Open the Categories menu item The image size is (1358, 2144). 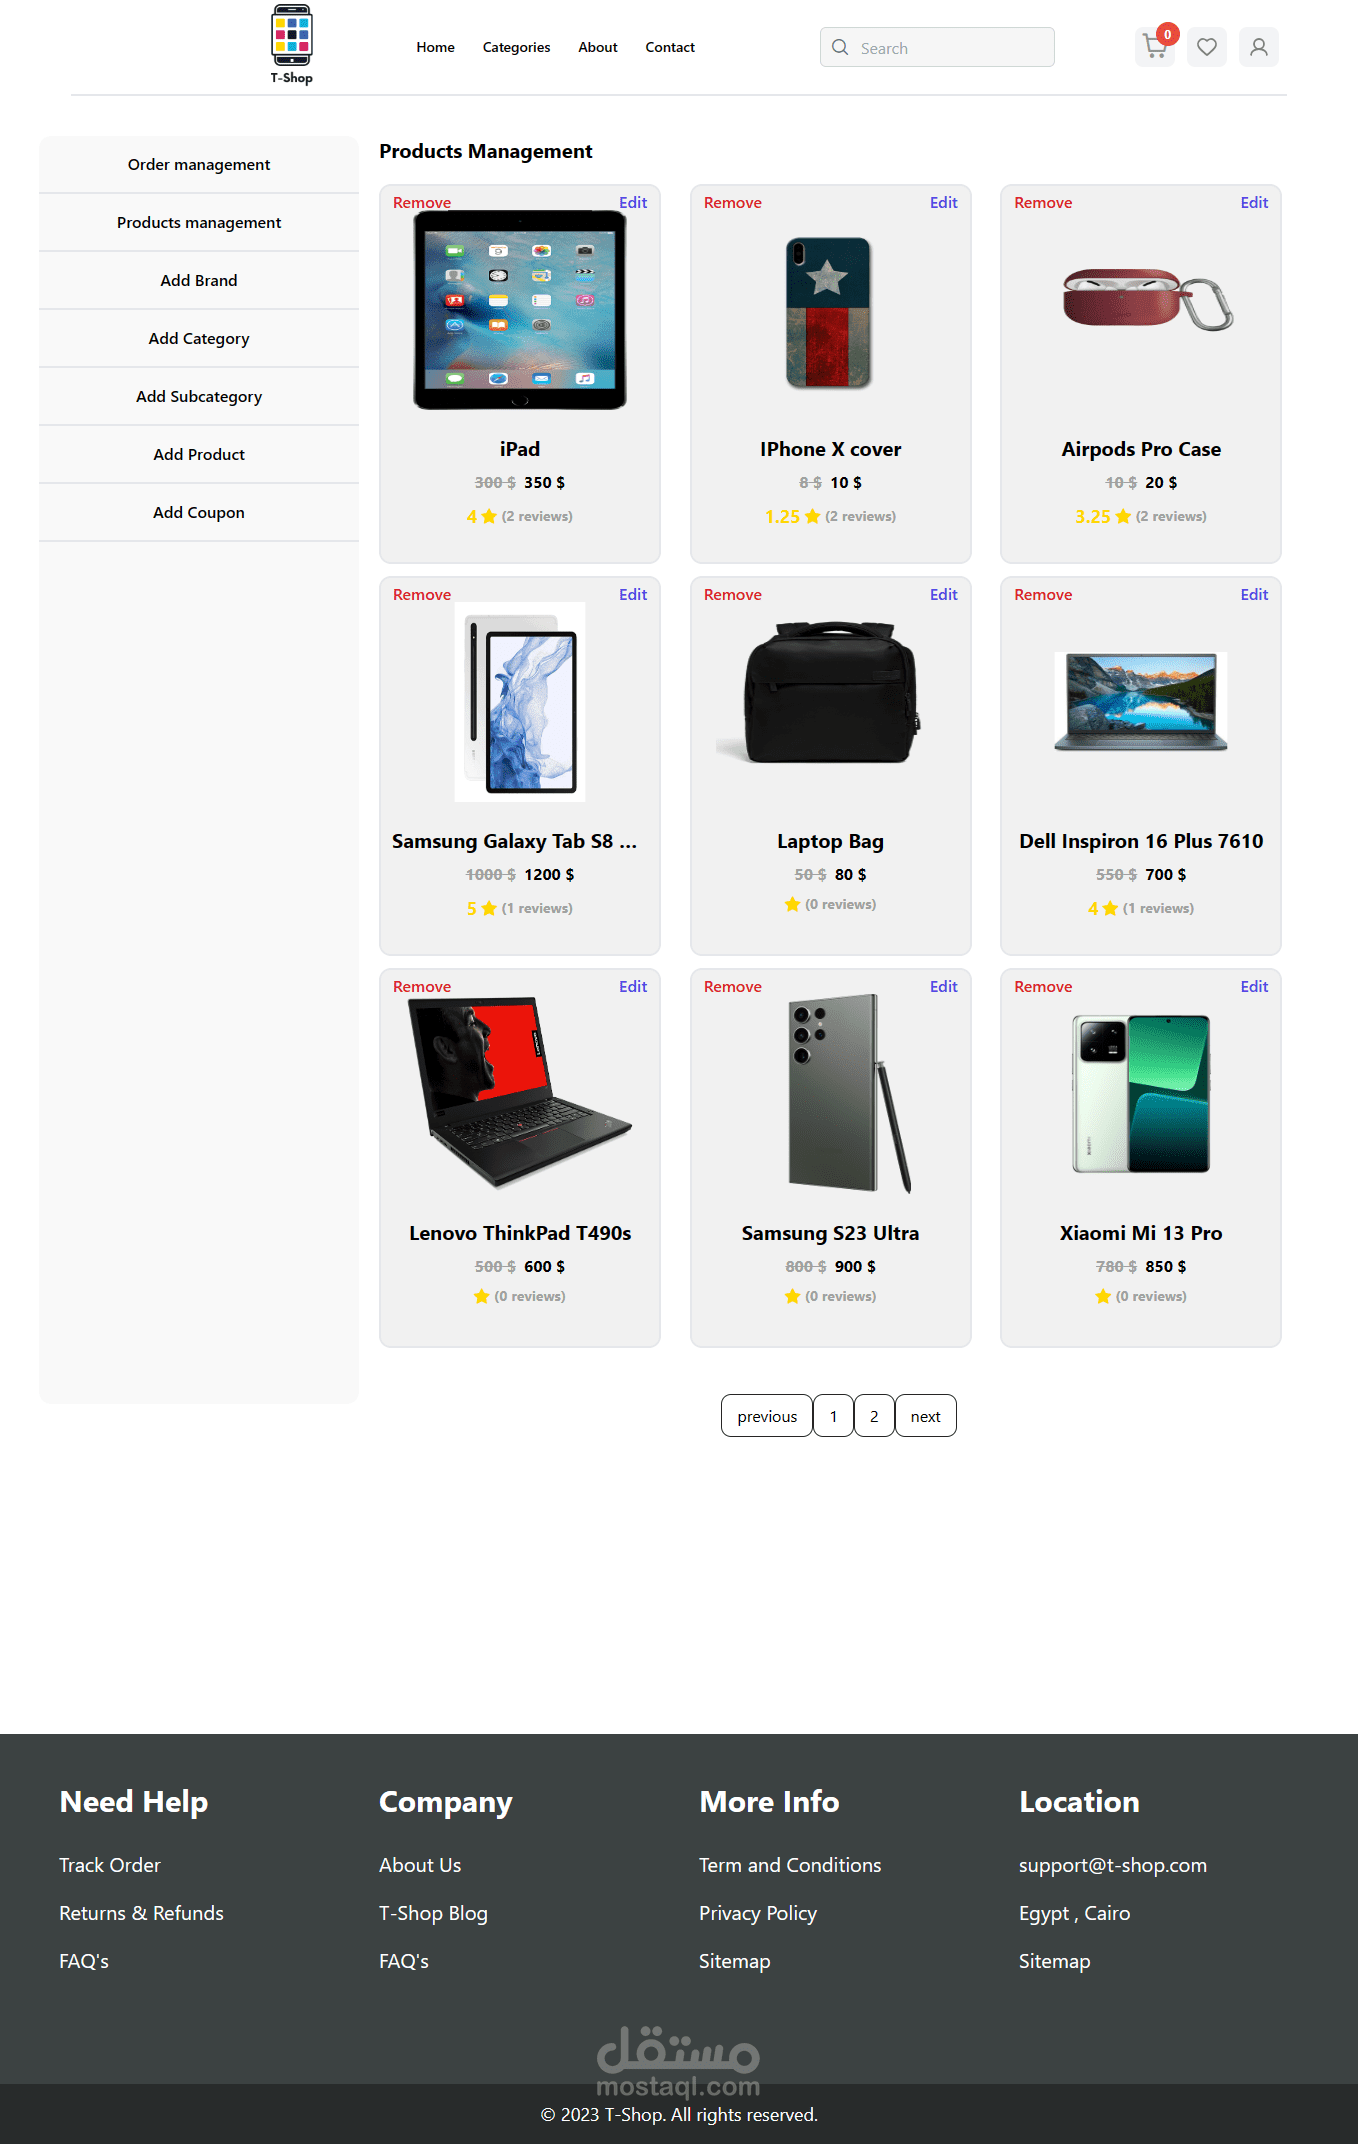tap(516, 47)
